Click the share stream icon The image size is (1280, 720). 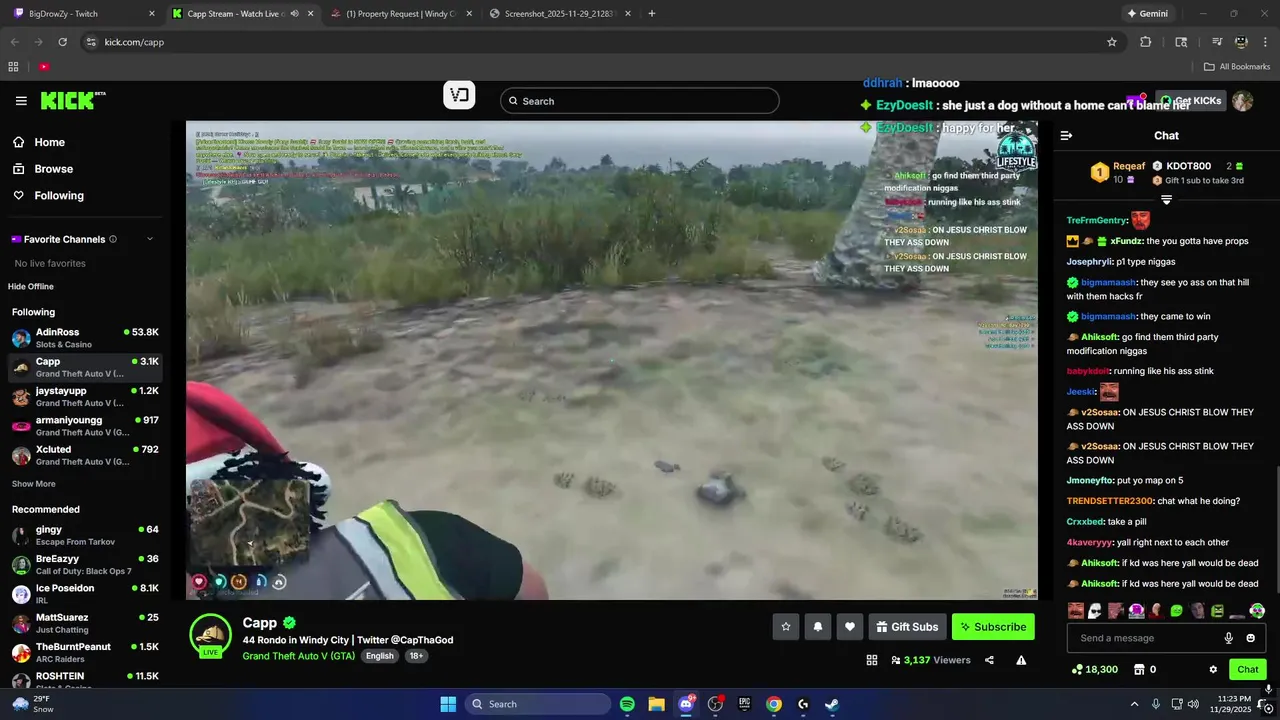pyautogui.click(x=989, y=660)
